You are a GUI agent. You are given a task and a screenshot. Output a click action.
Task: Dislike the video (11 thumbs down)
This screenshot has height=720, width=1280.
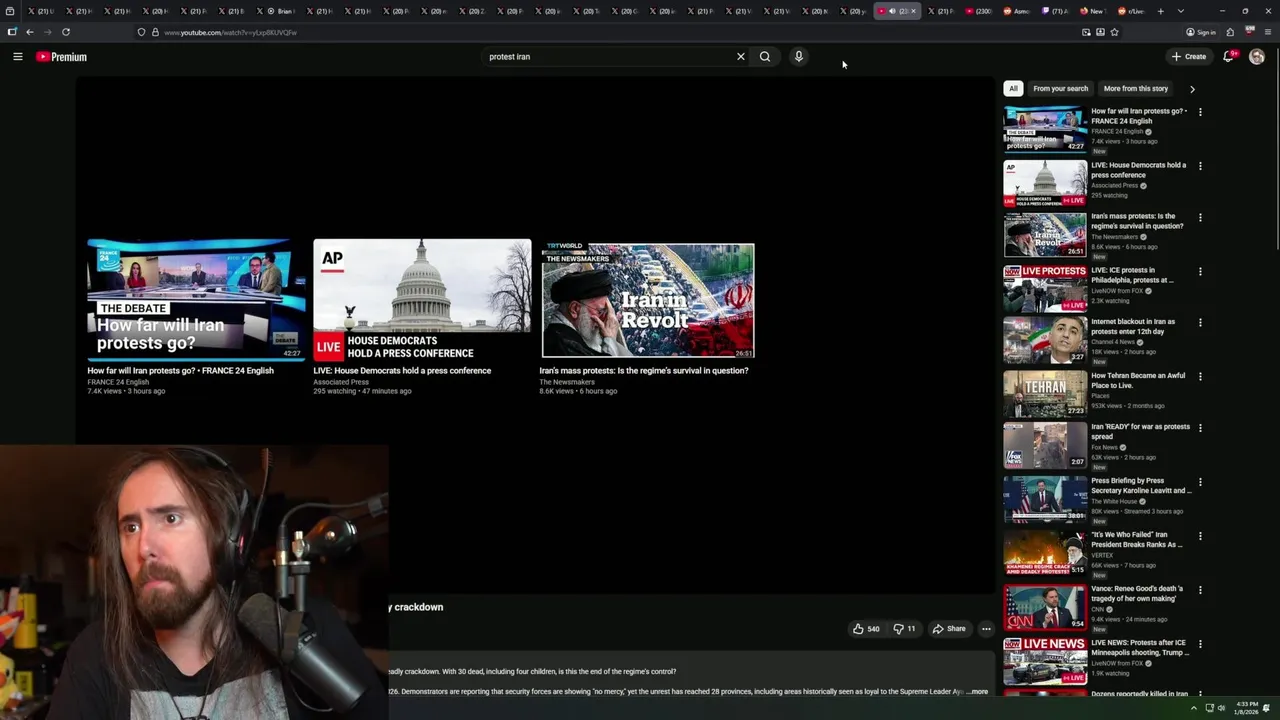pyautogui.click(x=904, y=629)
